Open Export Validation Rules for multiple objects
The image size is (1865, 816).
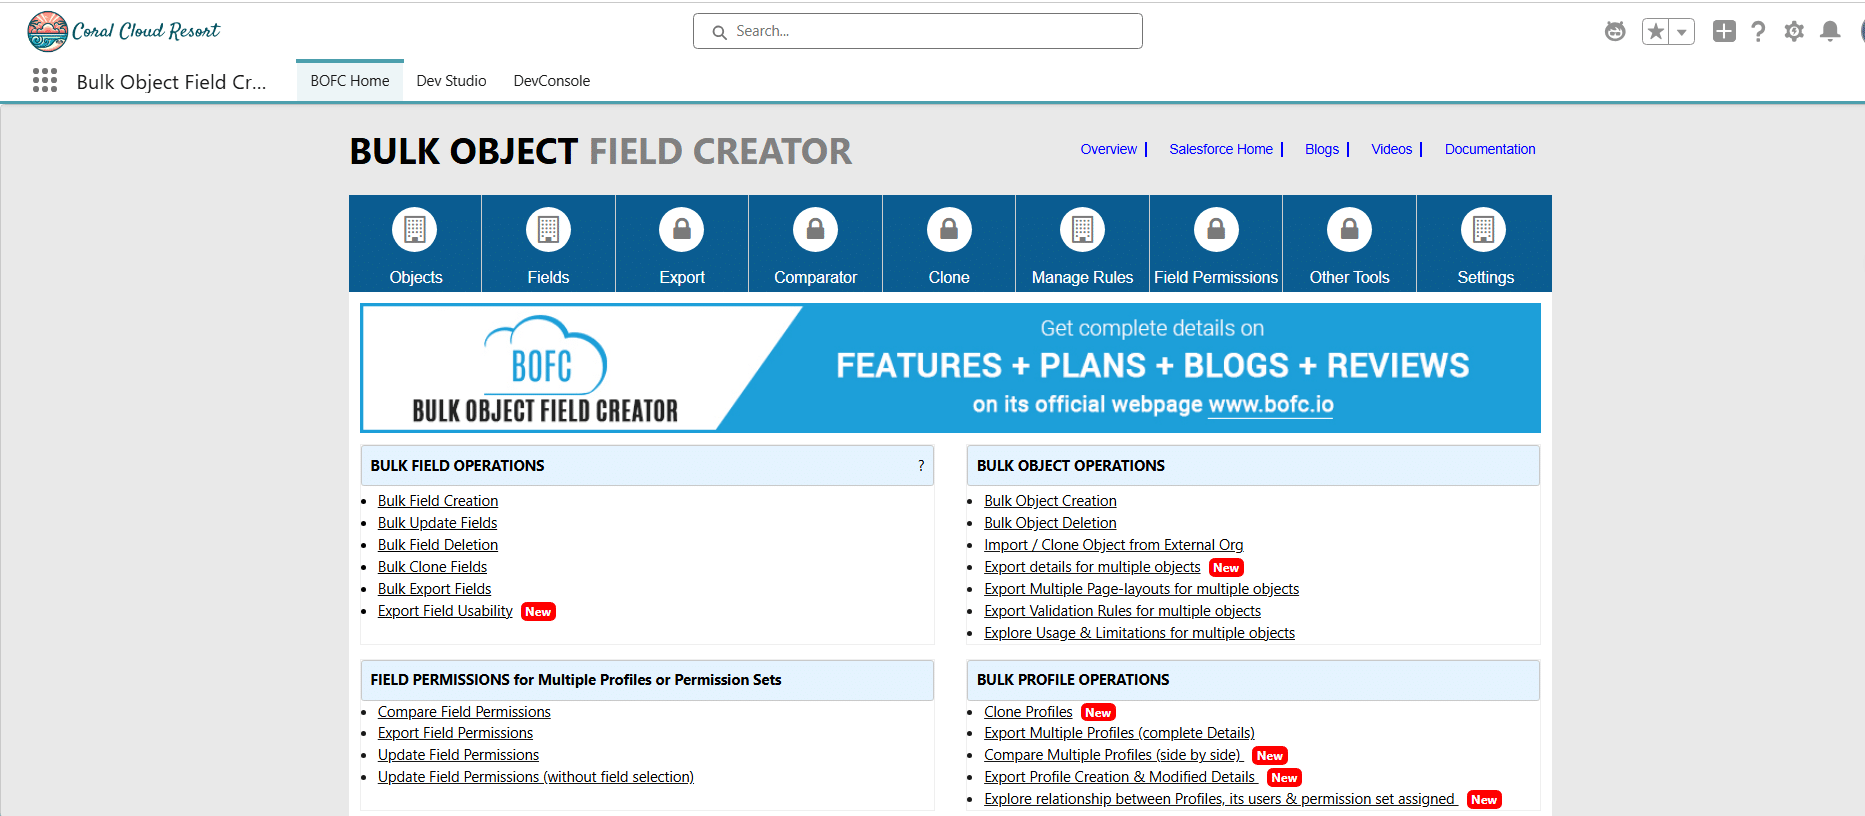[x=1122, y=611]
